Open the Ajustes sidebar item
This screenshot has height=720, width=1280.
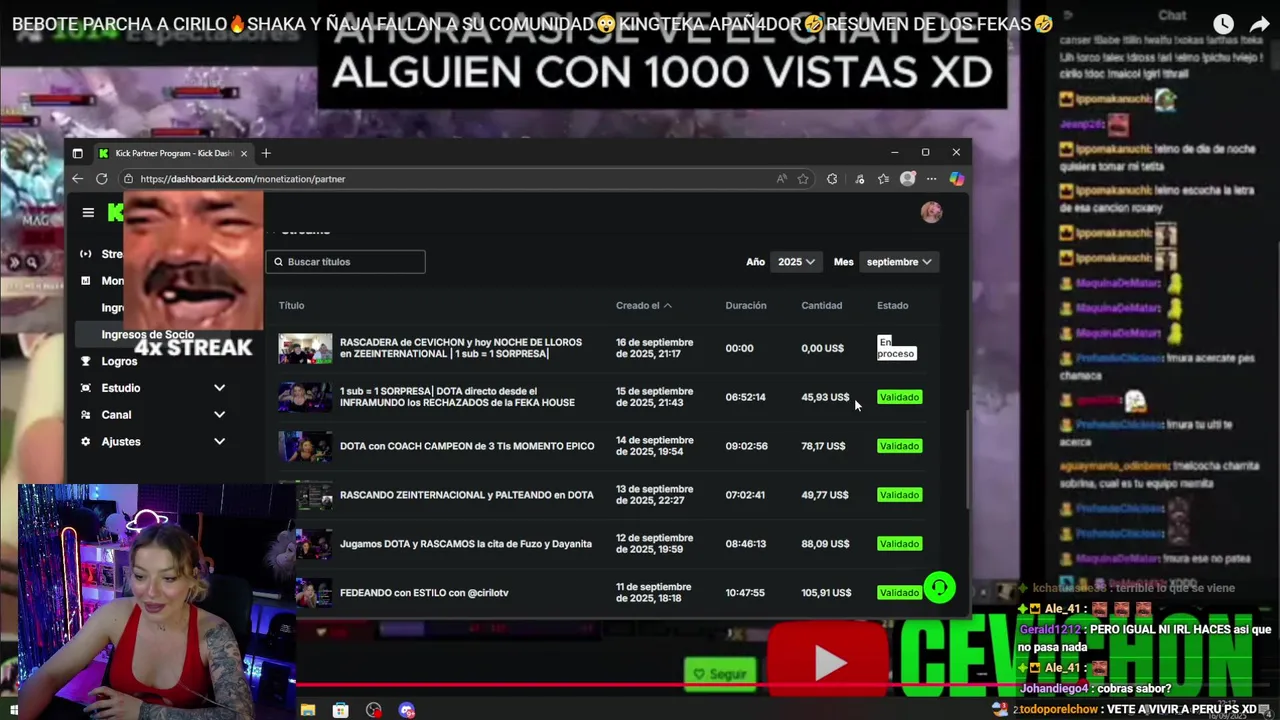tap(121, 441)
